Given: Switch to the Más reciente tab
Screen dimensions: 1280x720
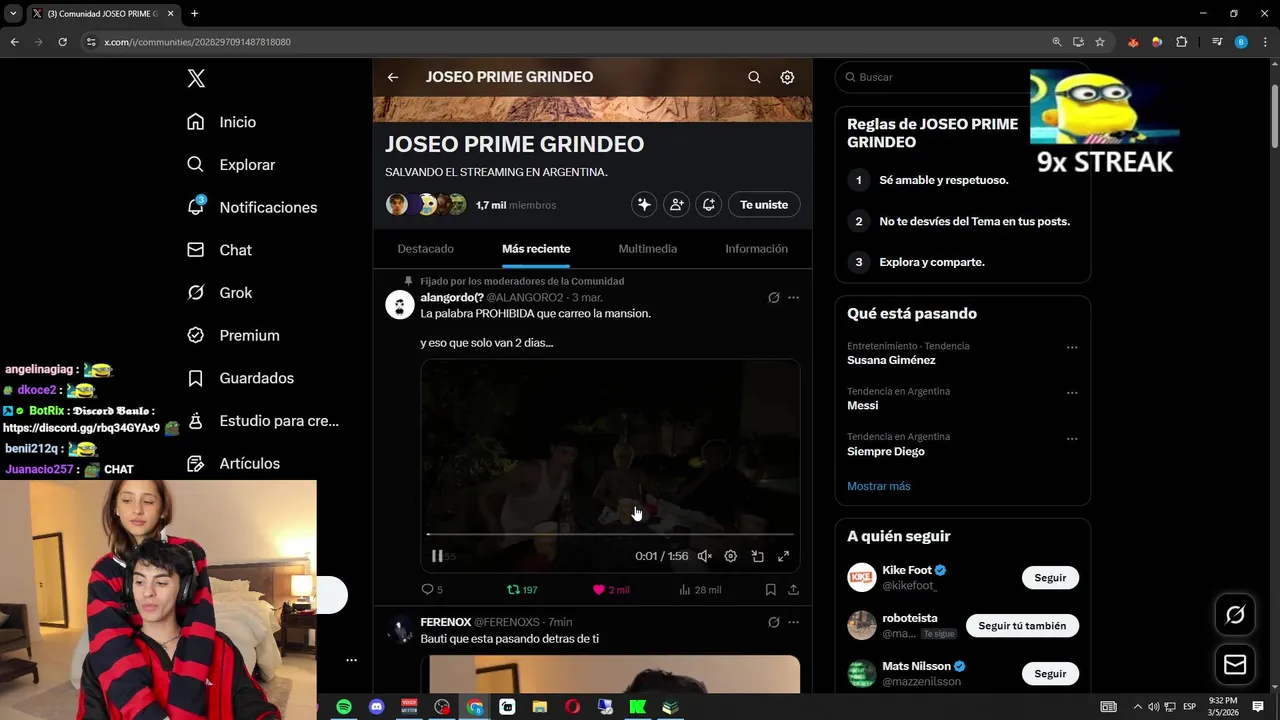Looking at the screenshot, I should coord(536,249).
